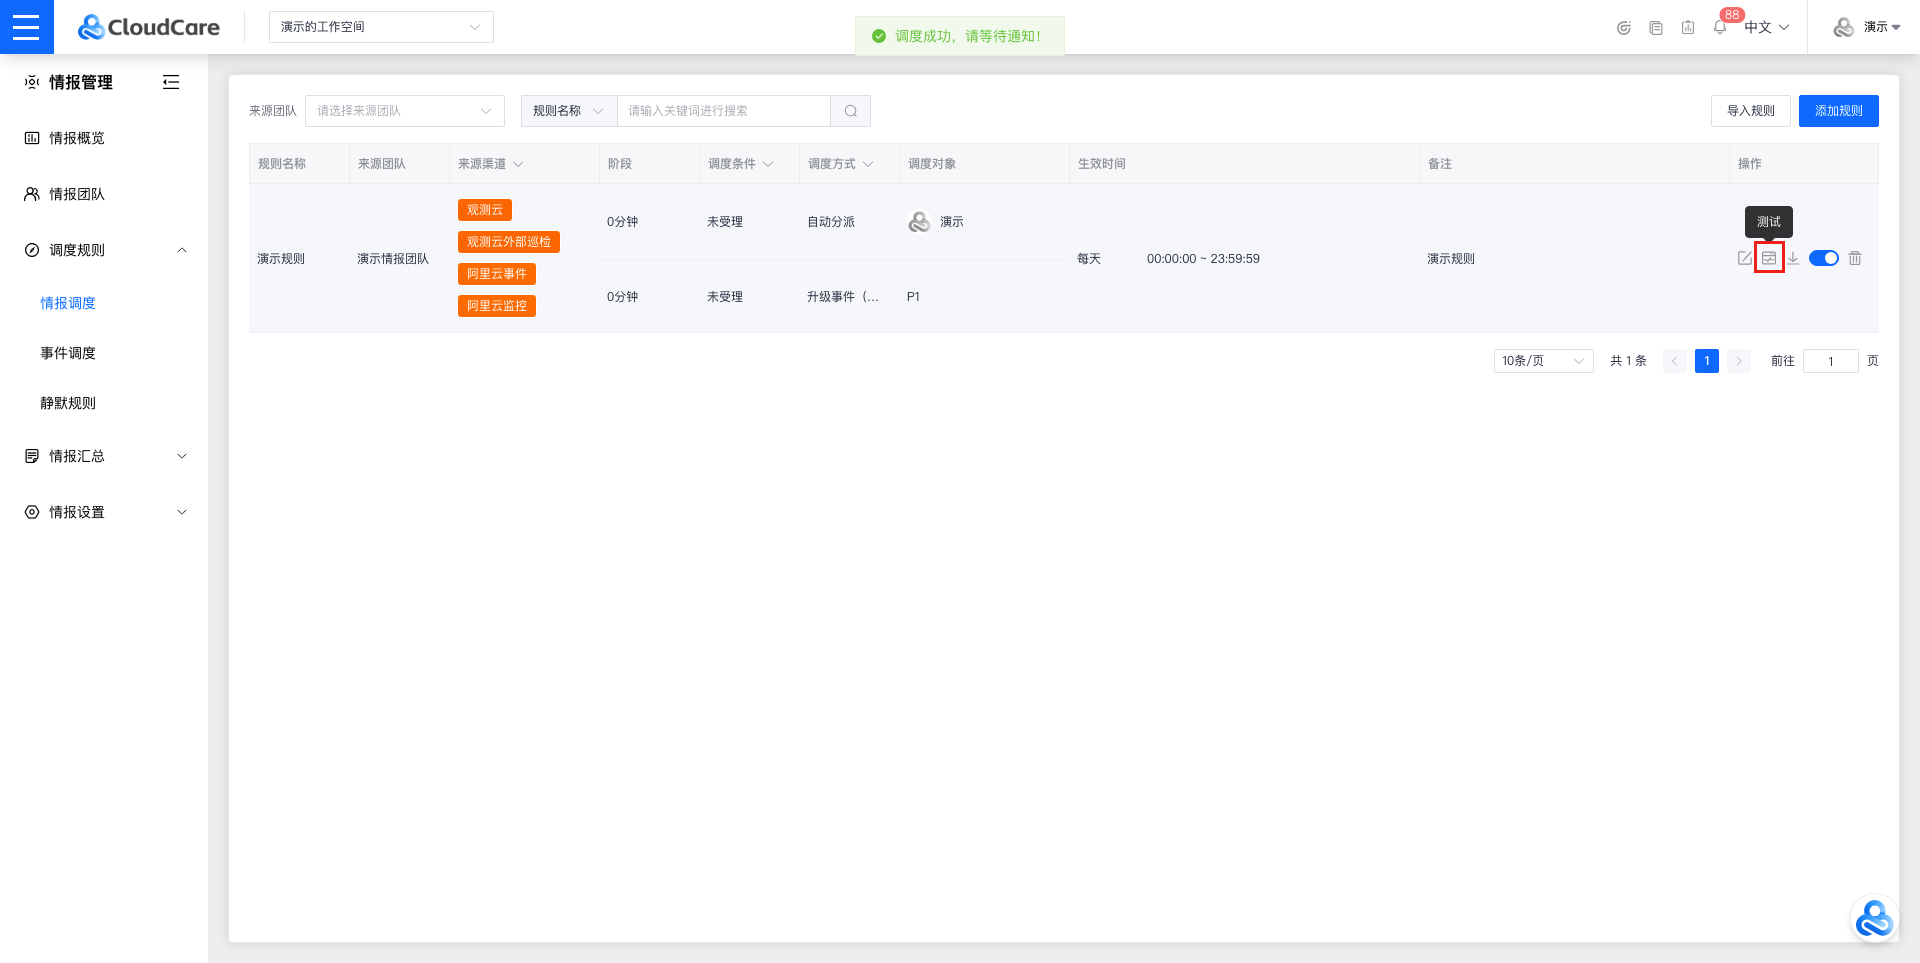Screen dimensions: 1920x963
Task: Collapse the sidebar using 情报管理 fold icon
Action: coord(171,82)
